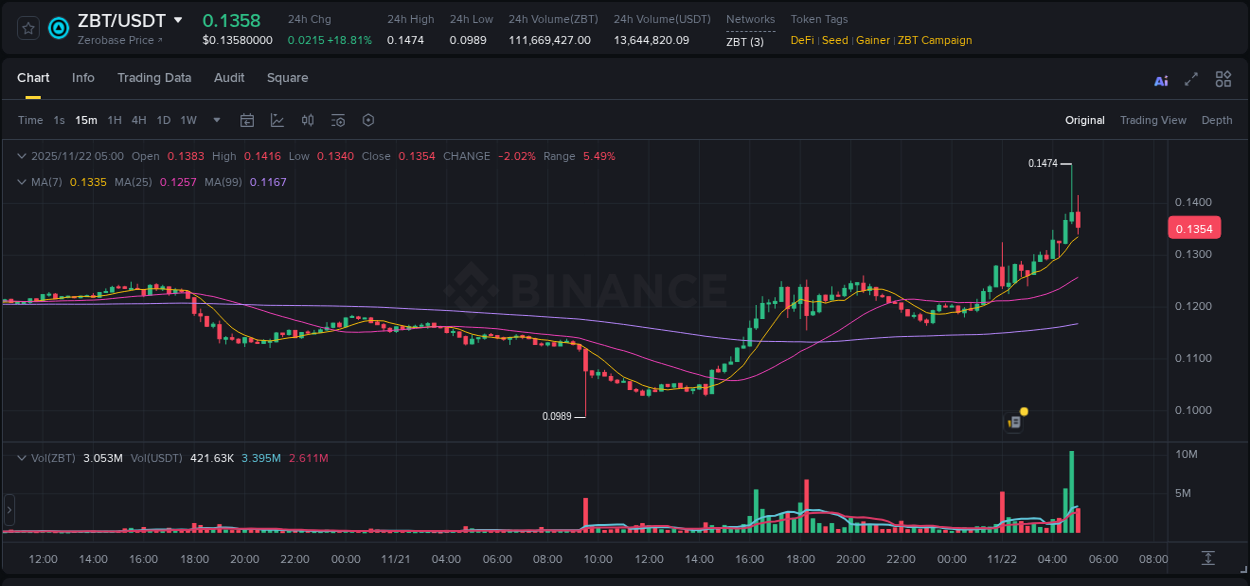Open the chart type selection icon
The width and height of the screenshot is (1250, 586).
point(277,120)
